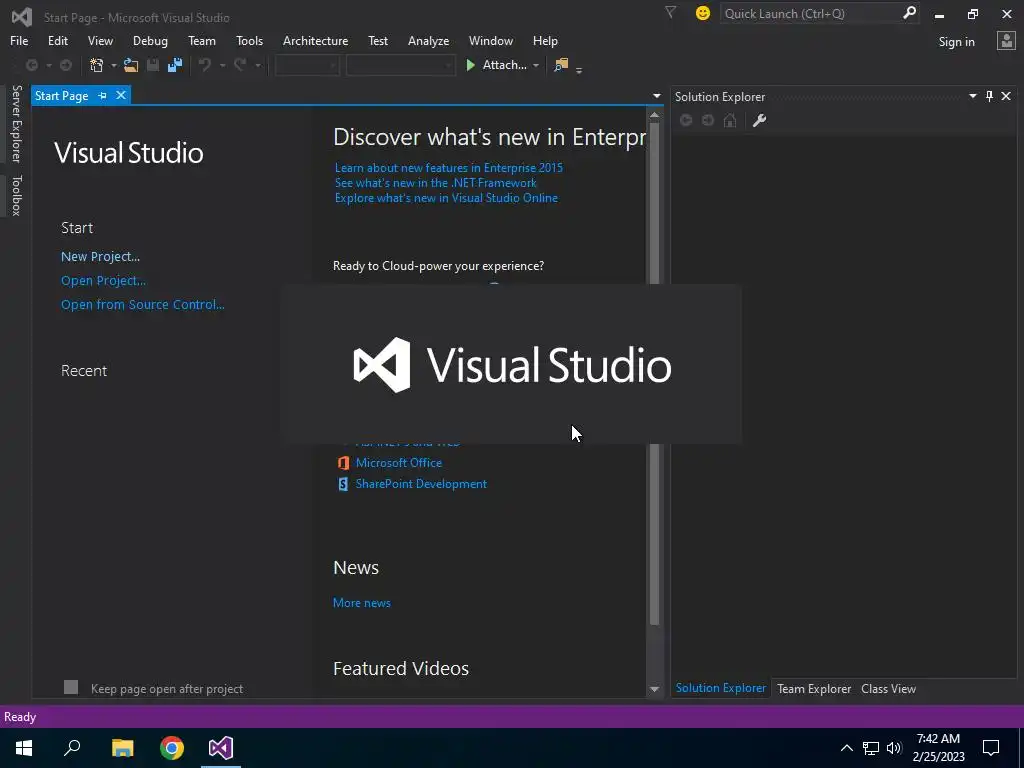
Task: Open the document tabs list dropdown
Action: (656, 96)
